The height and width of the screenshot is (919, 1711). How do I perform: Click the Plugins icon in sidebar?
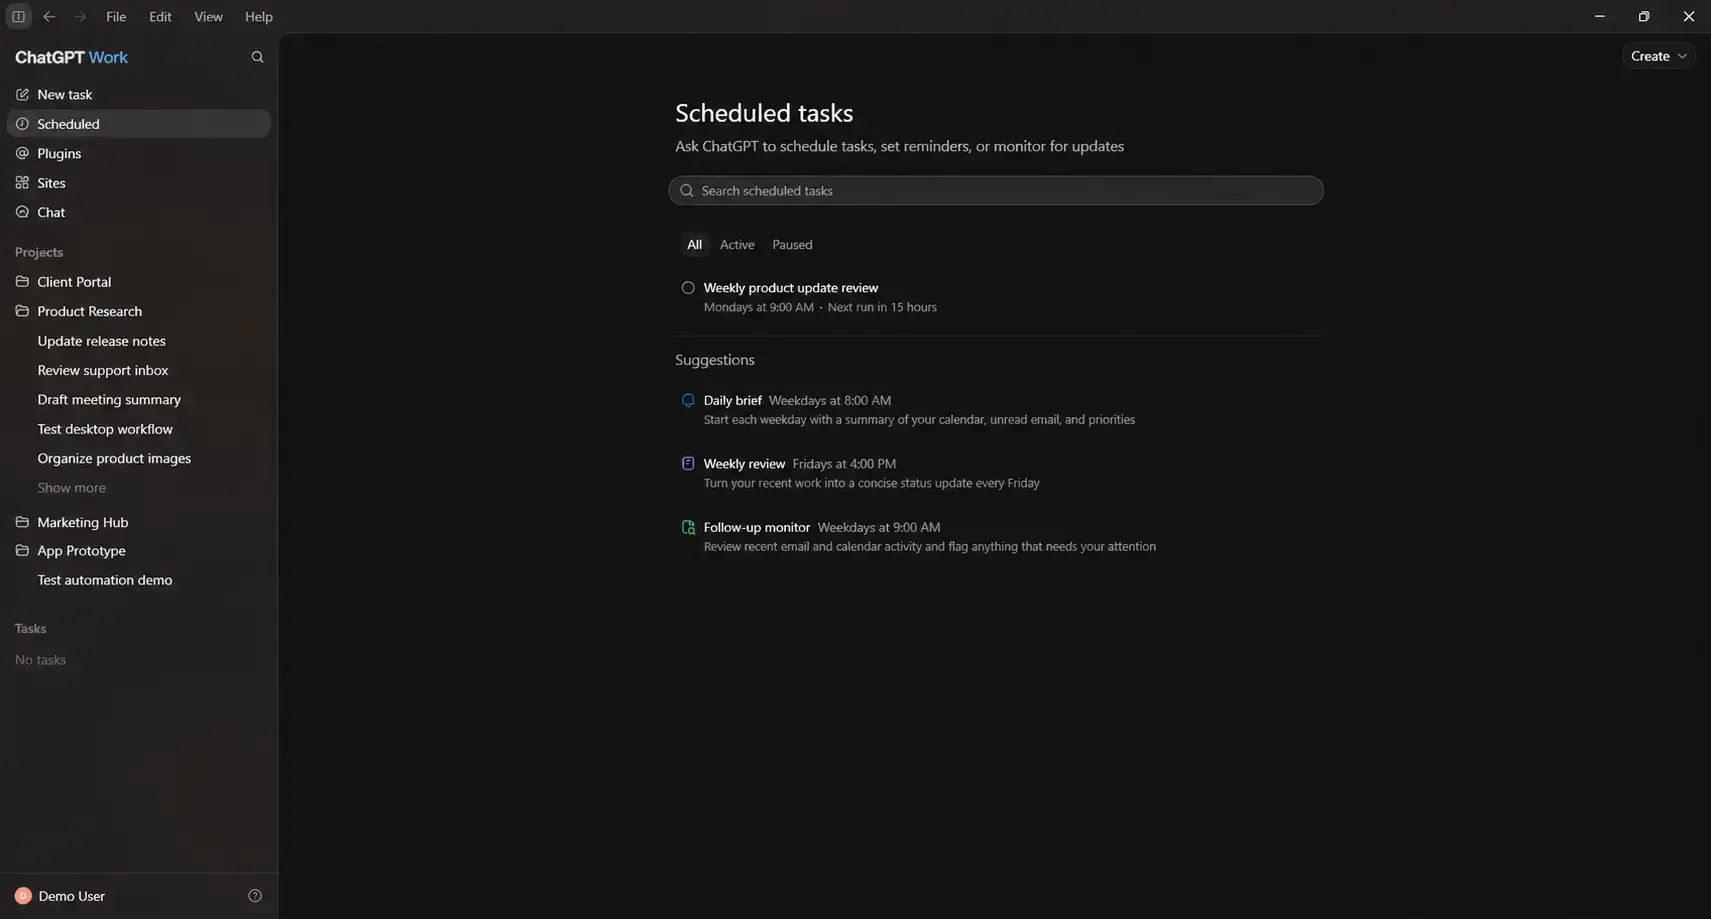click(22, 153)
